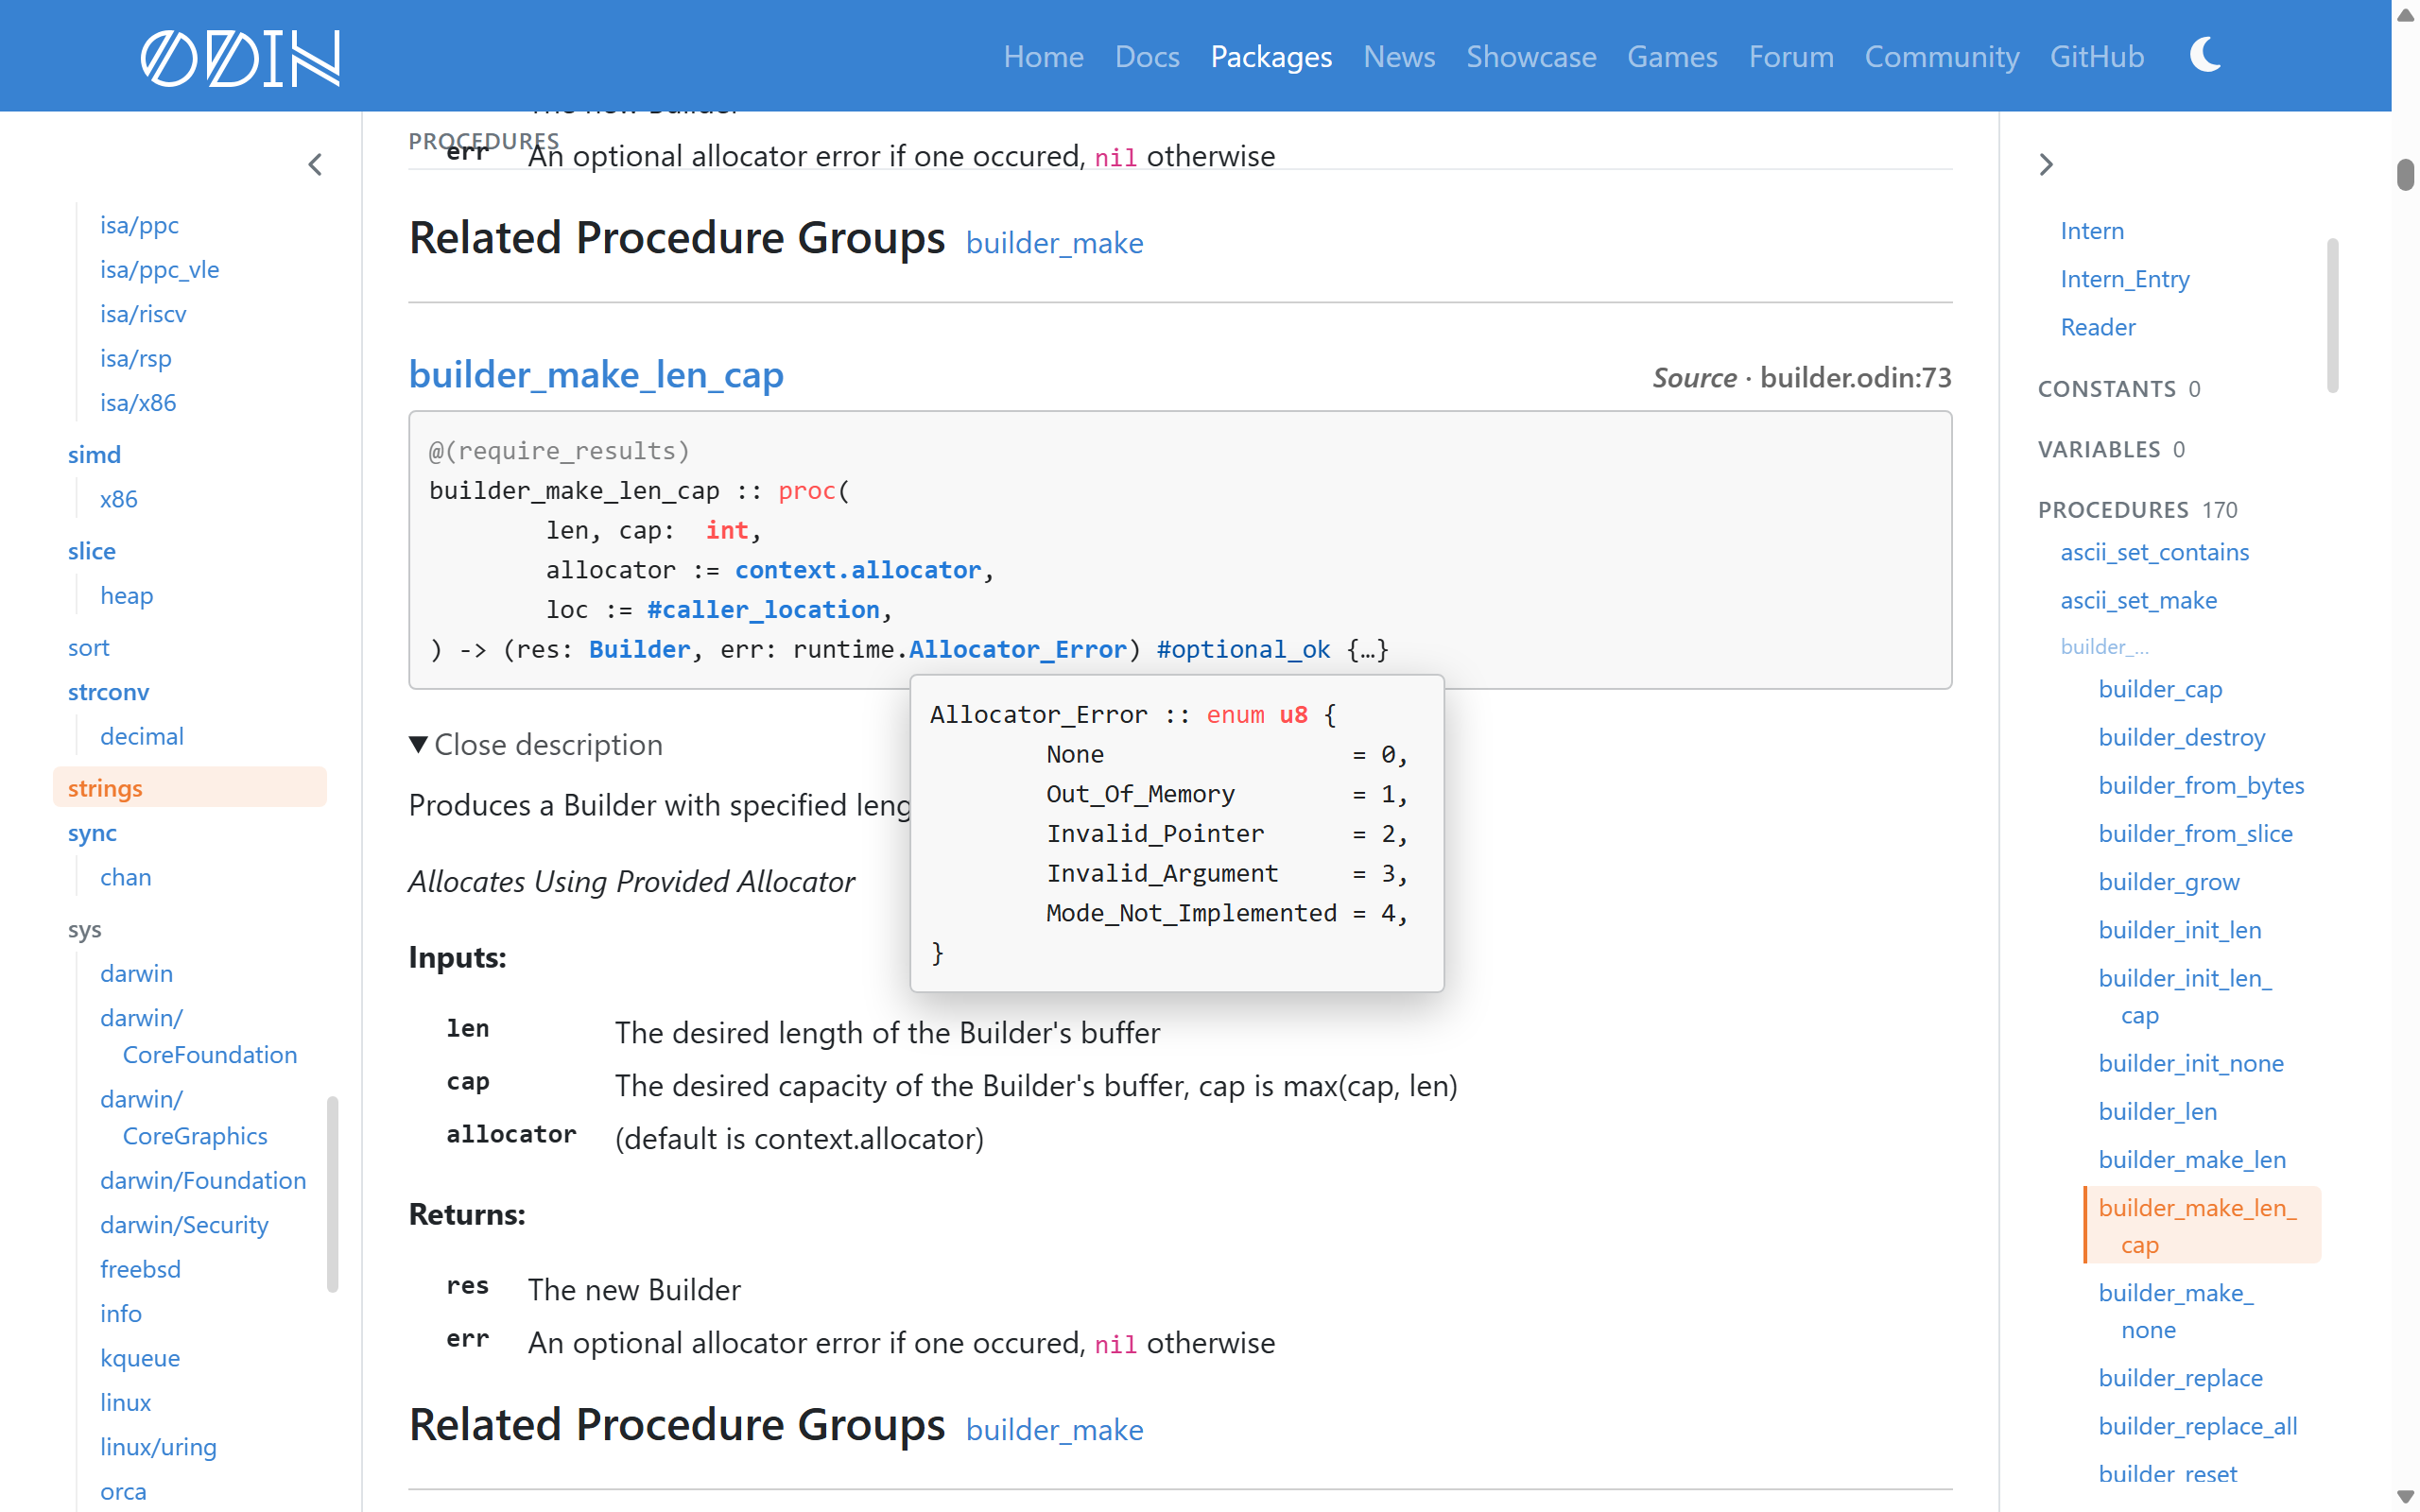Go to the Showcase page
Image resolution: width=2420 pixels, height=1512 pixels.
[1531, 57]
